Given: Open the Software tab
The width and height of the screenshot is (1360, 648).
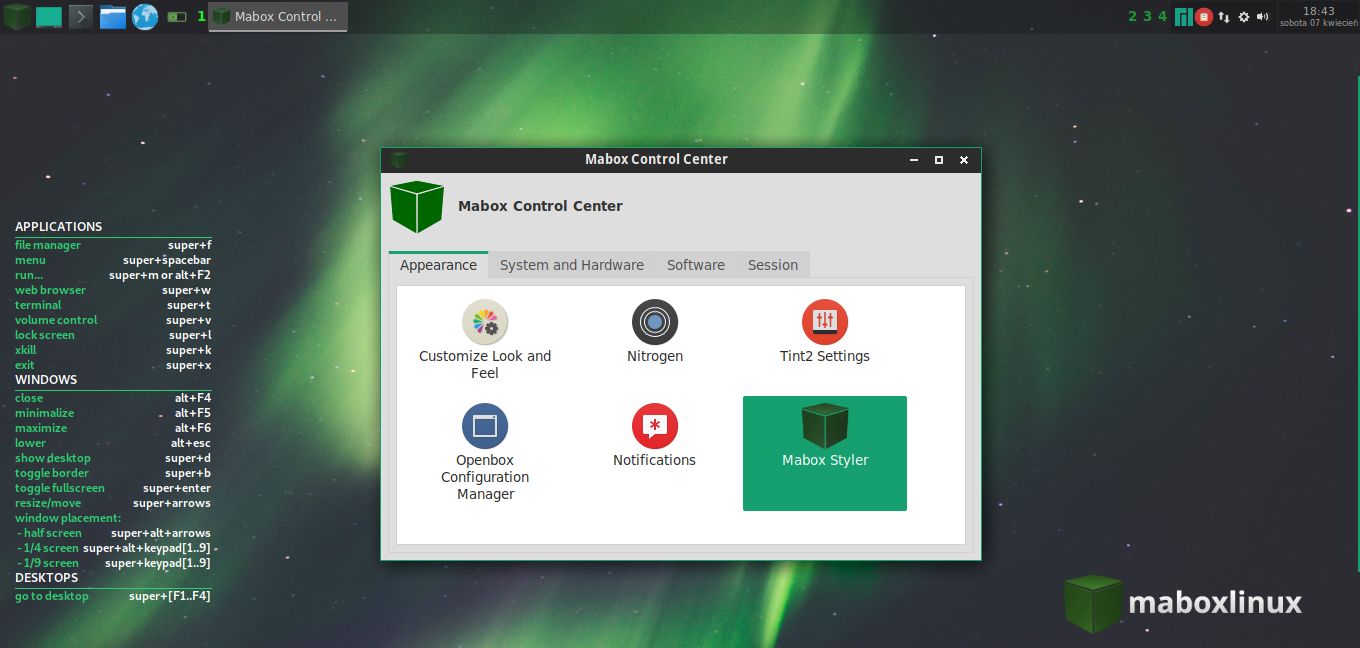Looking at the screenshot, I should (x=696, y=265).
